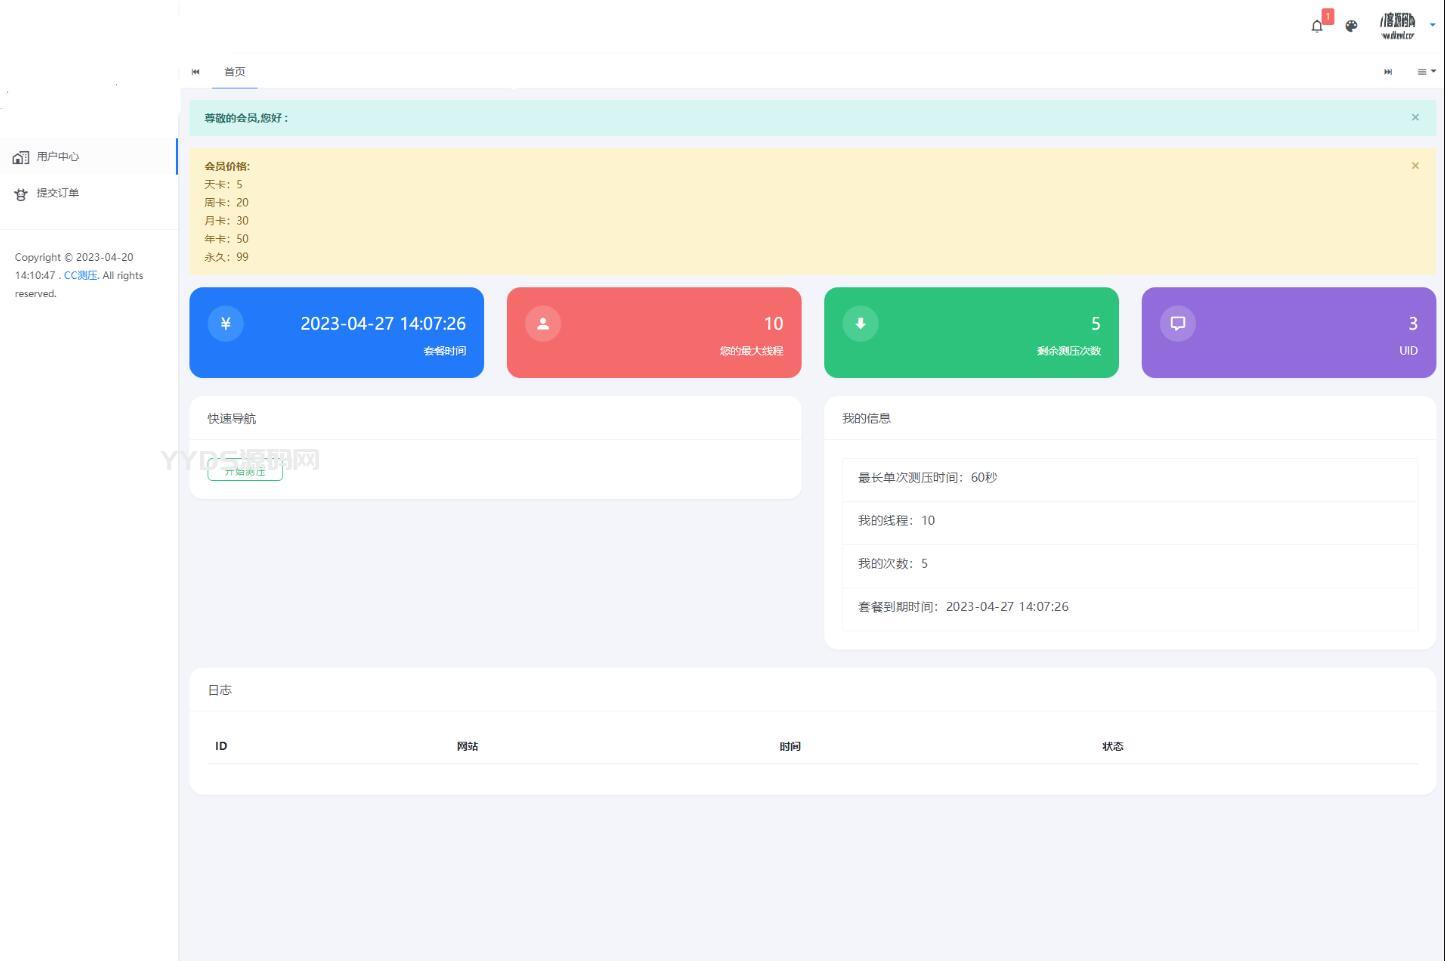This screenshot has width=1445, height=961.
Task: Open 提交订单 in the sidebar
Action: (x=58, y=193)
